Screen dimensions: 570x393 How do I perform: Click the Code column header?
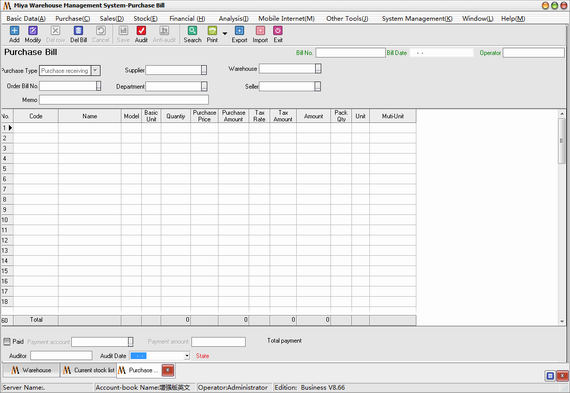coord(36,116)
